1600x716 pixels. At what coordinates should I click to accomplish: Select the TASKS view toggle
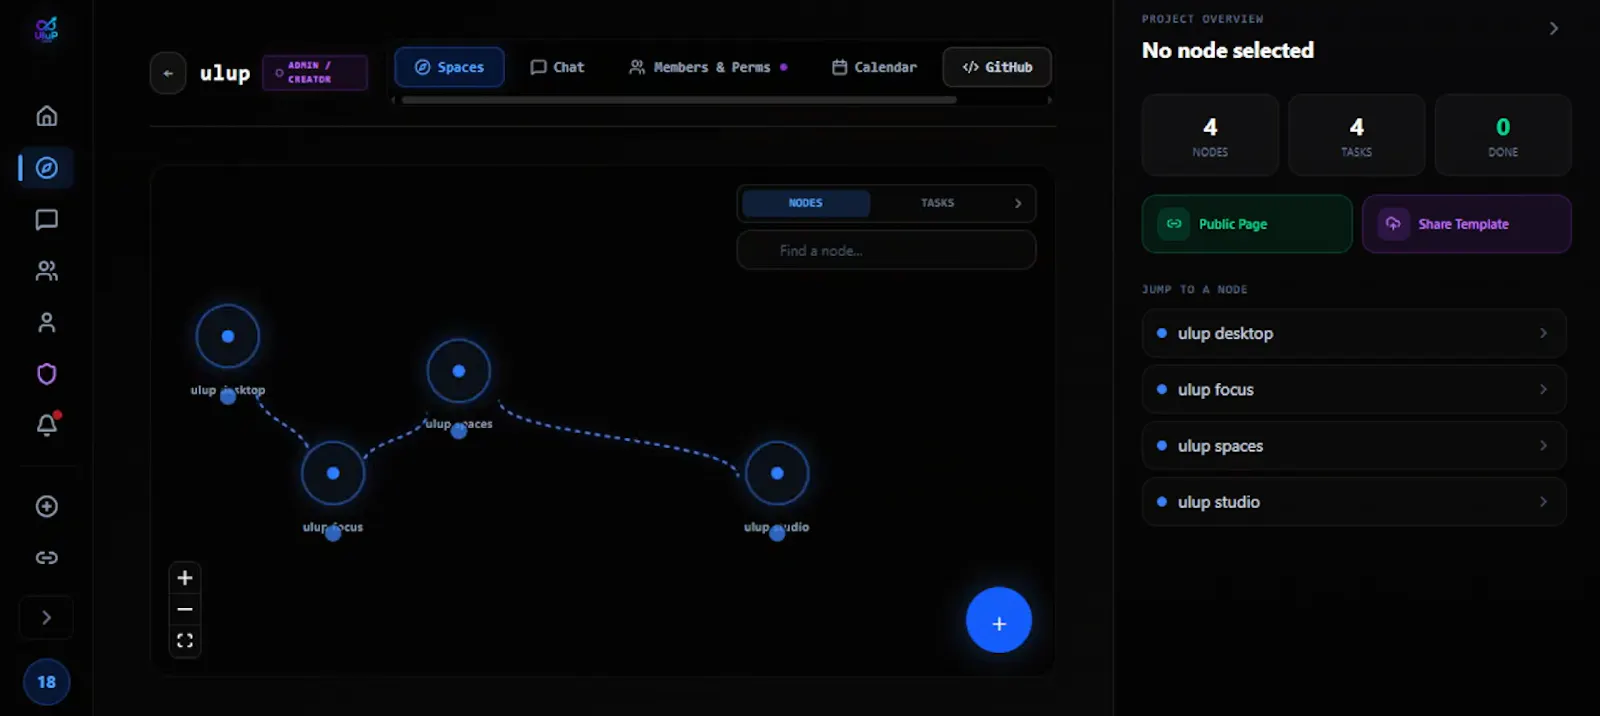pyautogui.click(x=937, y=203)
